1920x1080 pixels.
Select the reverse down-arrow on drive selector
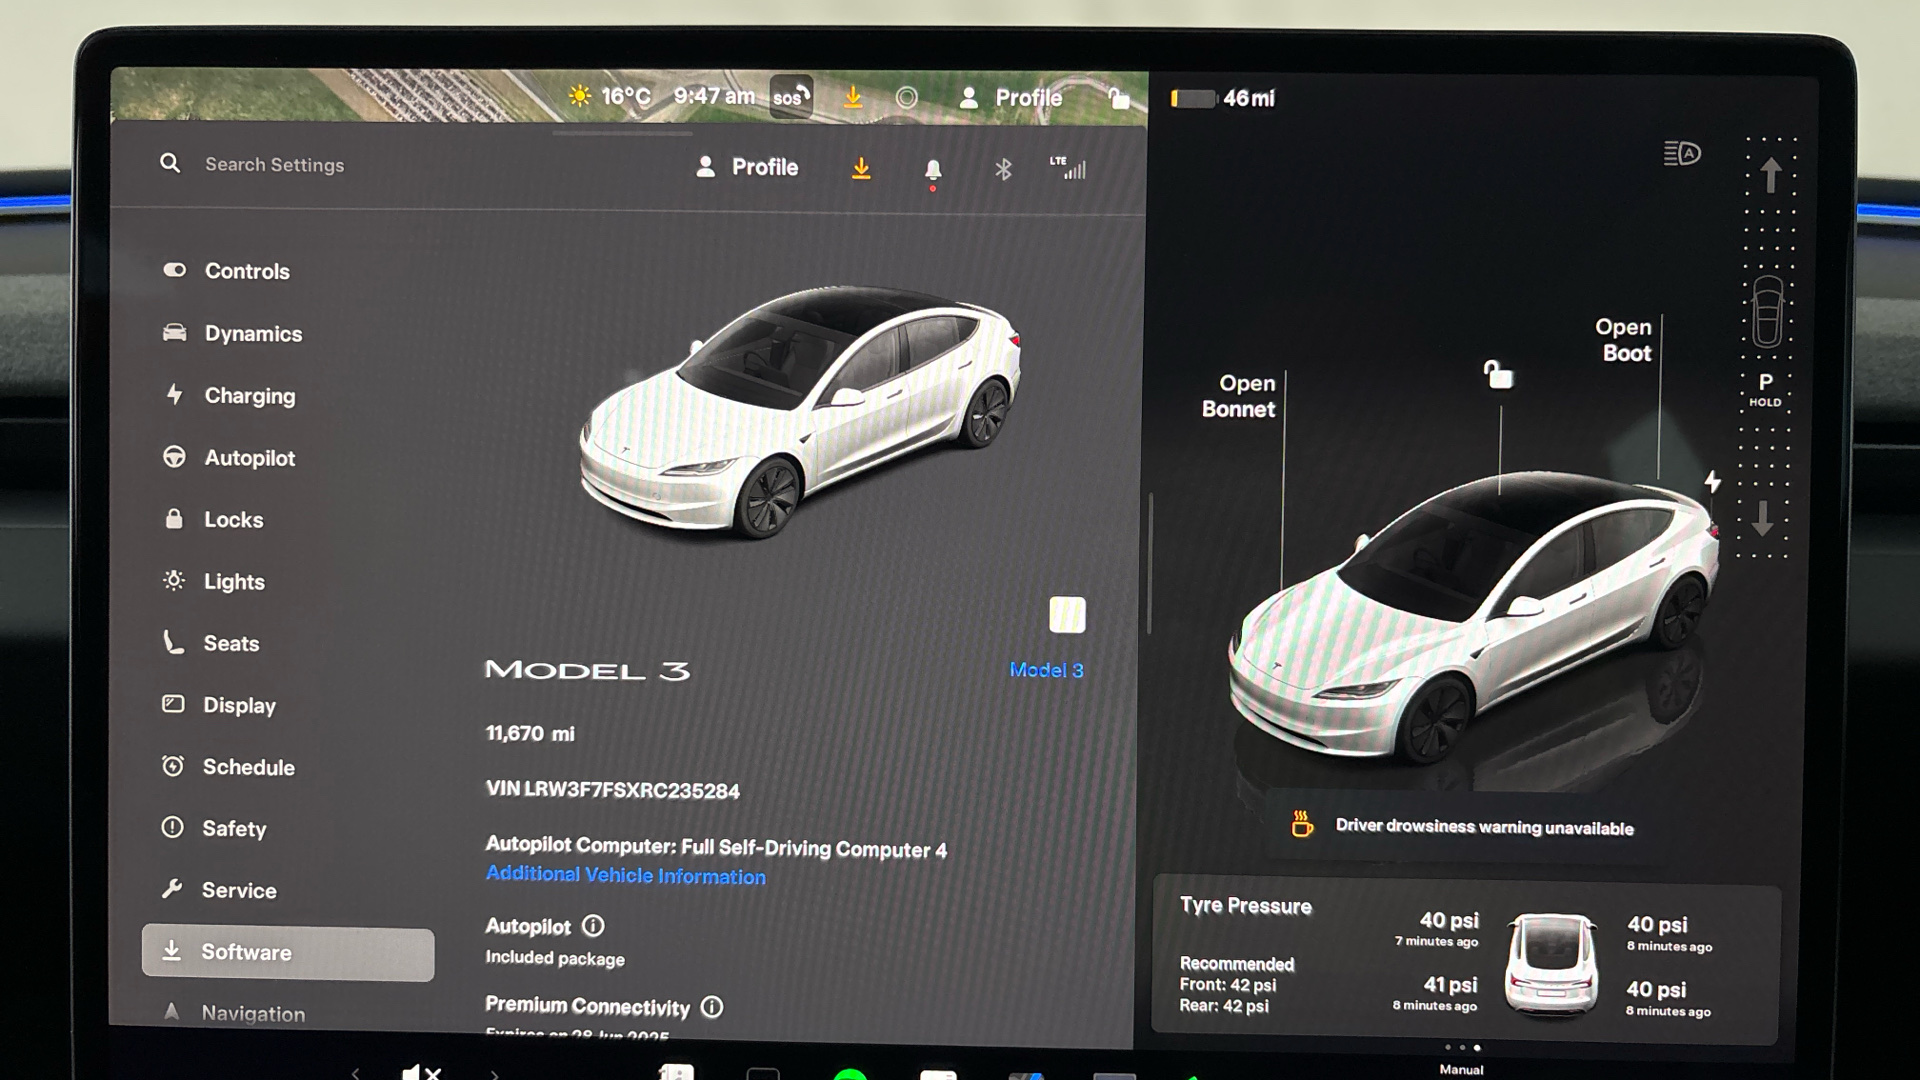(1762, 518)
